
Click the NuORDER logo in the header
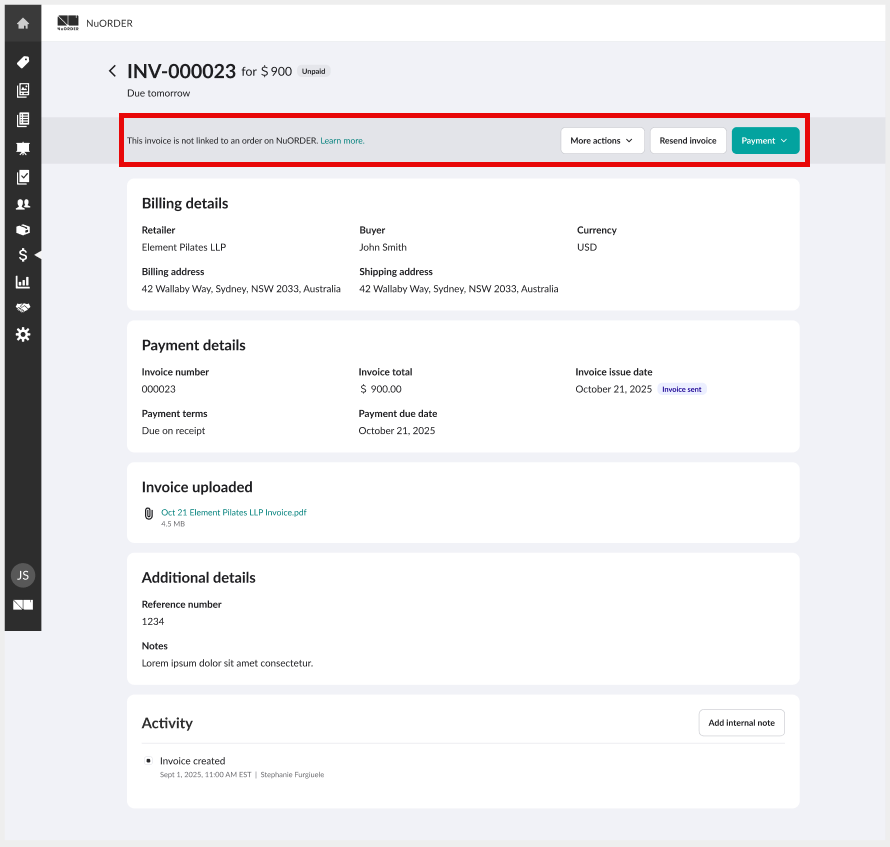(68, 23)
